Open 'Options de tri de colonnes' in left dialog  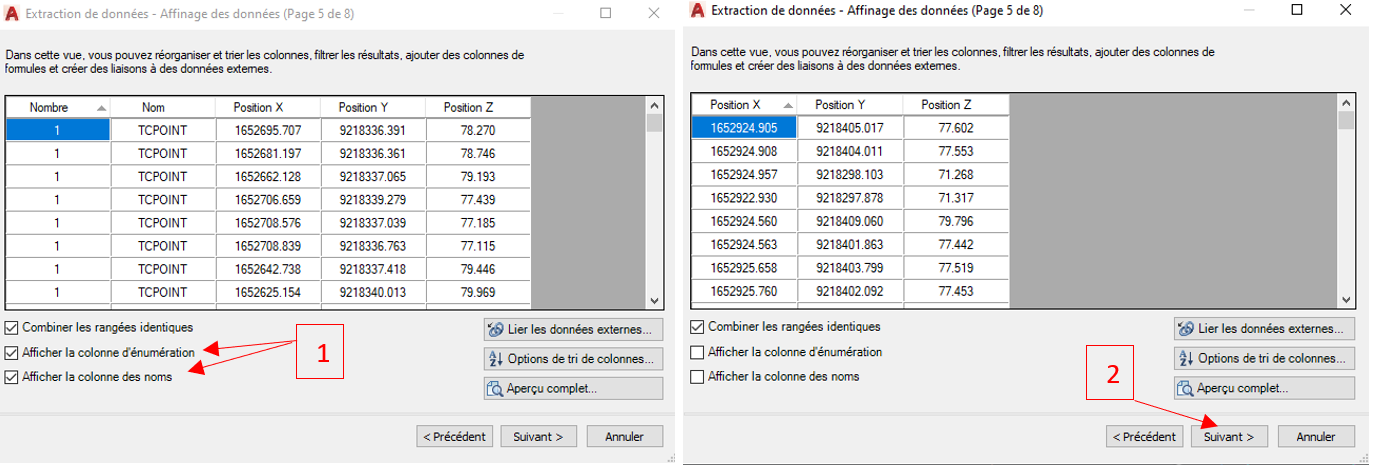[x=573, y=359]
